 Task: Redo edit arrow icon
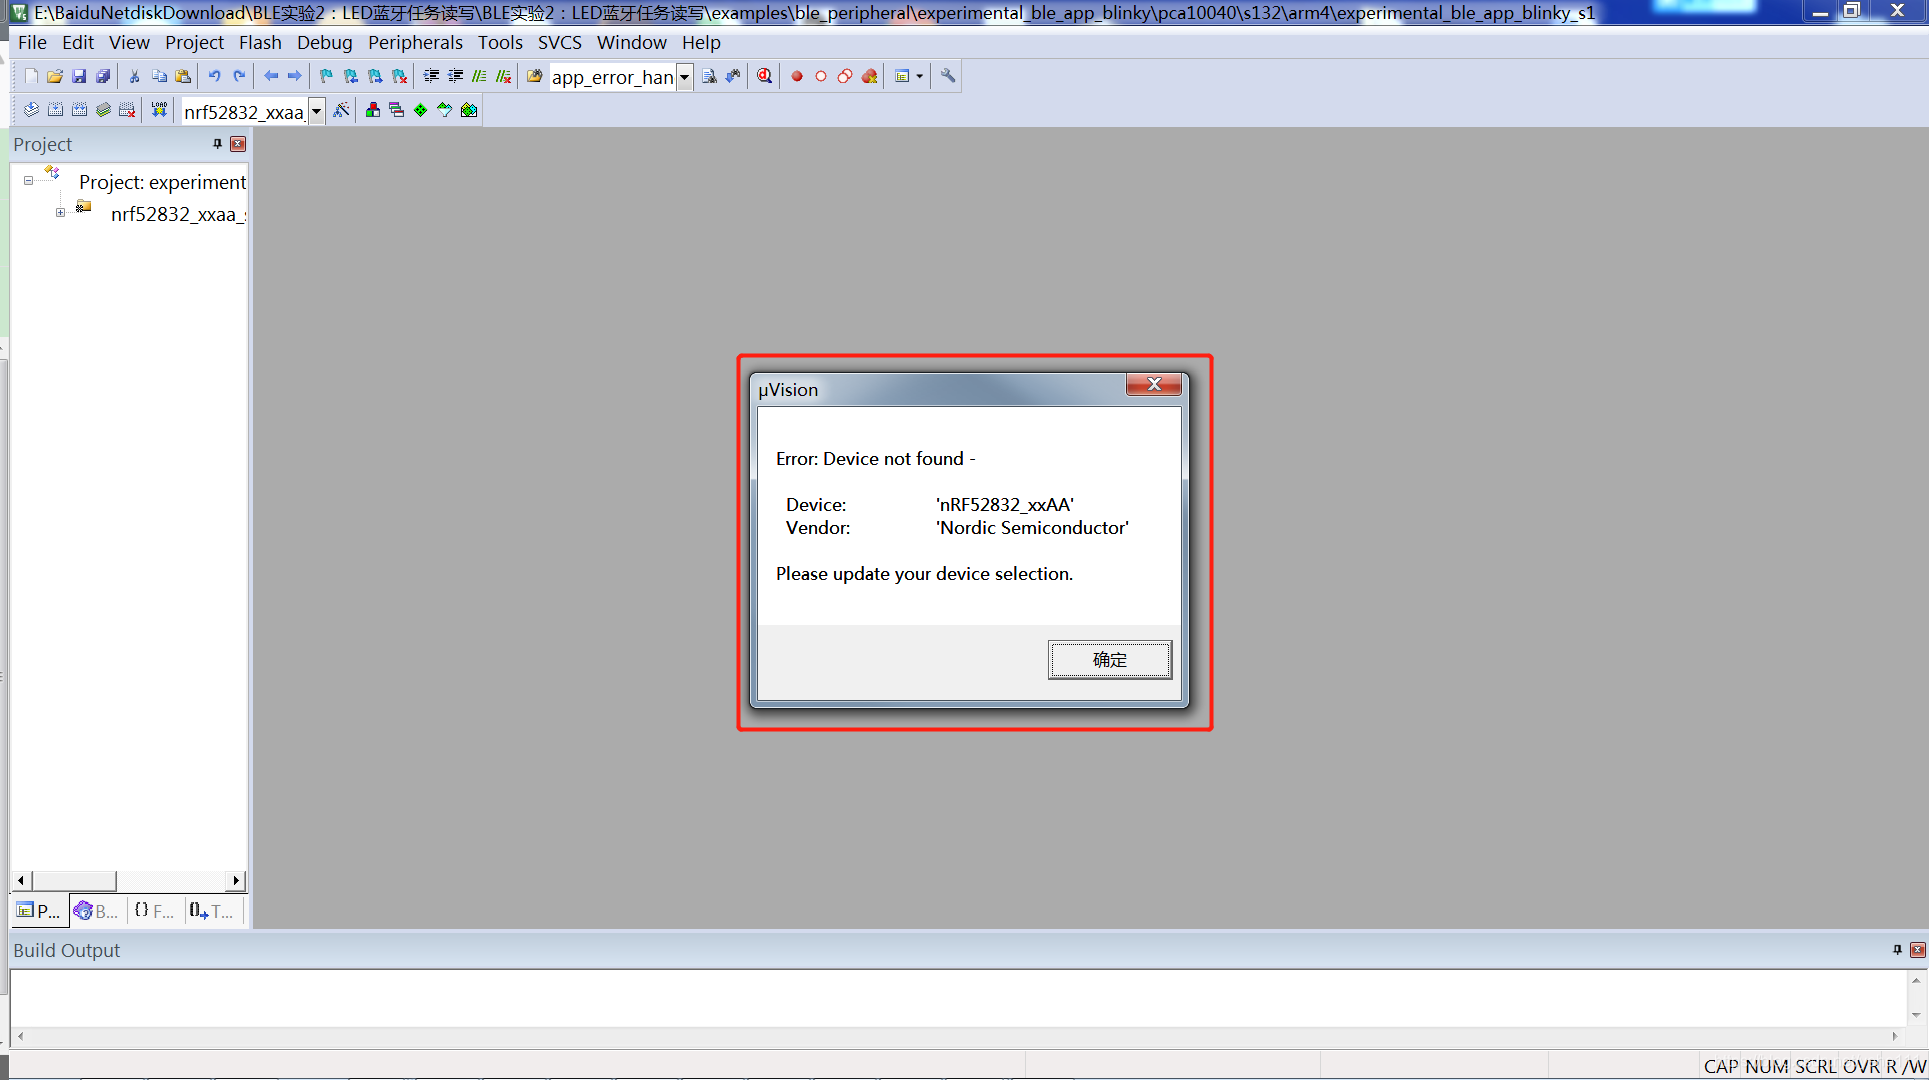(x=239, y=76)
